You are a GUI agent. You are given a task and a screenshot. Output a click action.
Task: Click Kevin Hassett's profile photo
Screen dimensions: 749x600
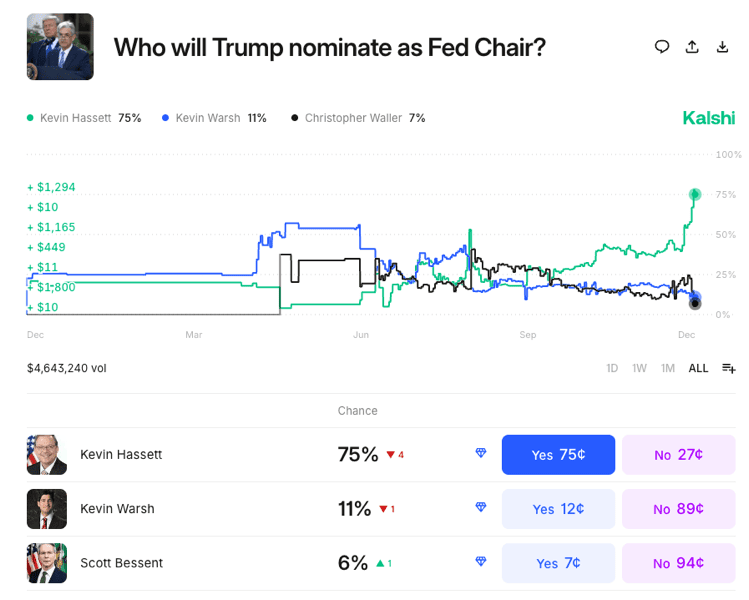[x=47, y=455]
